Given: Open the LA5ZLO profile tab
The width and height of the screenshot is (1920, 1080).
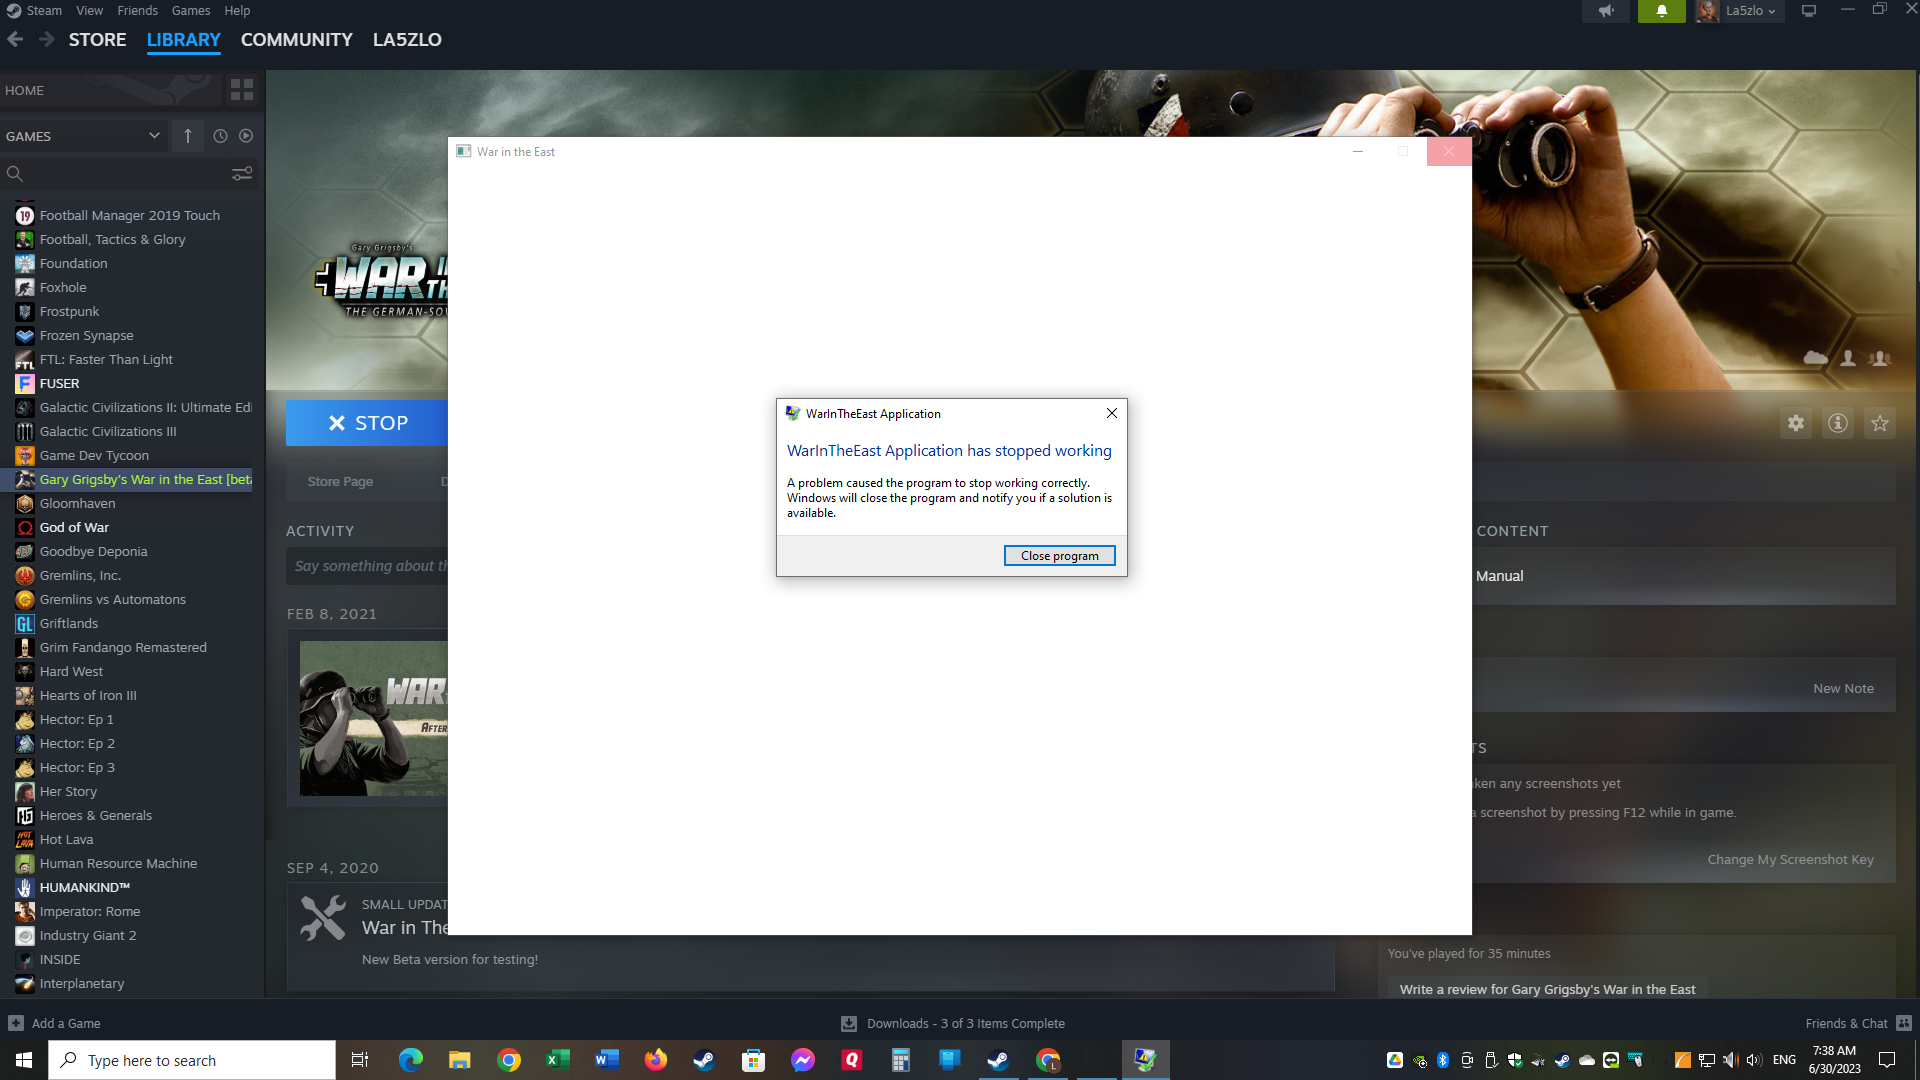Looking at the screenshot, I should (x=407, y=40).
